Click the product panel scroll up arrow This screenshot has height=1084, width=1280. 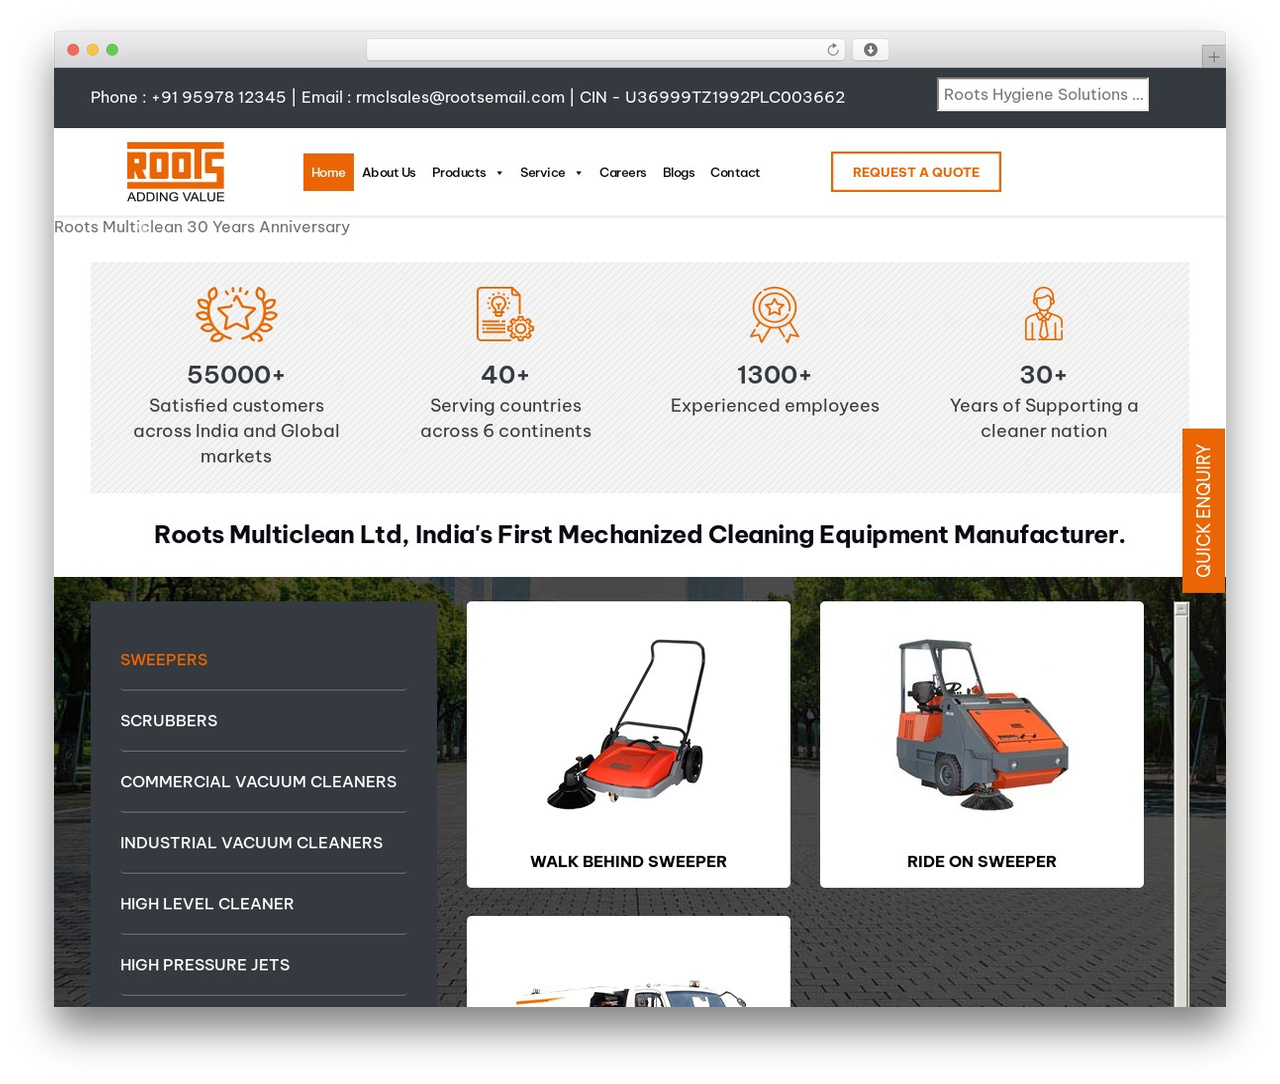click(1181, 608)
